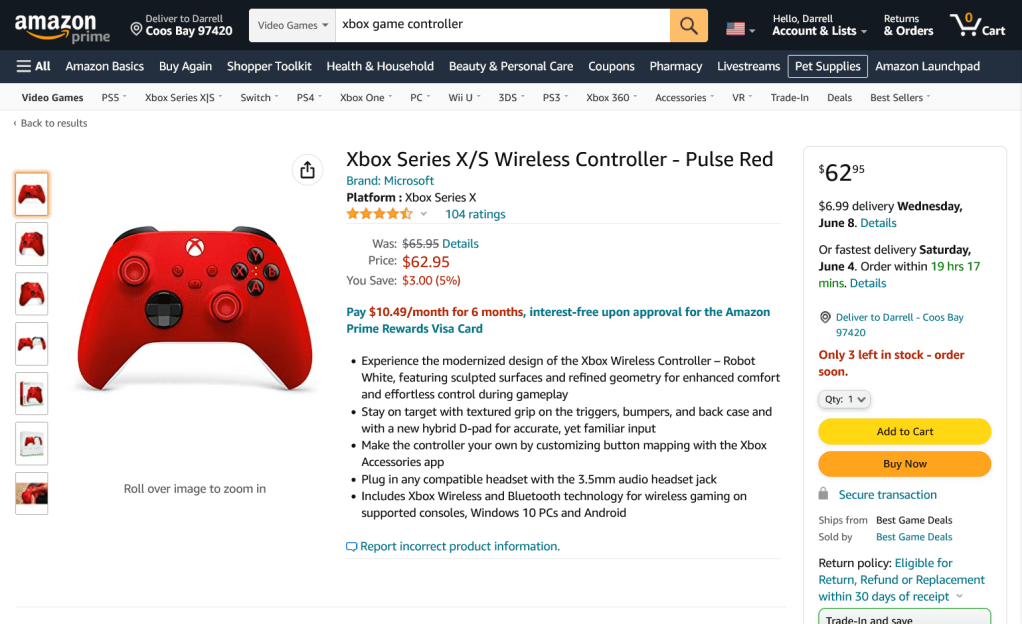Click the orange search magnifier button
Viewport: 1022px width, 624px height.
point(688,25)
